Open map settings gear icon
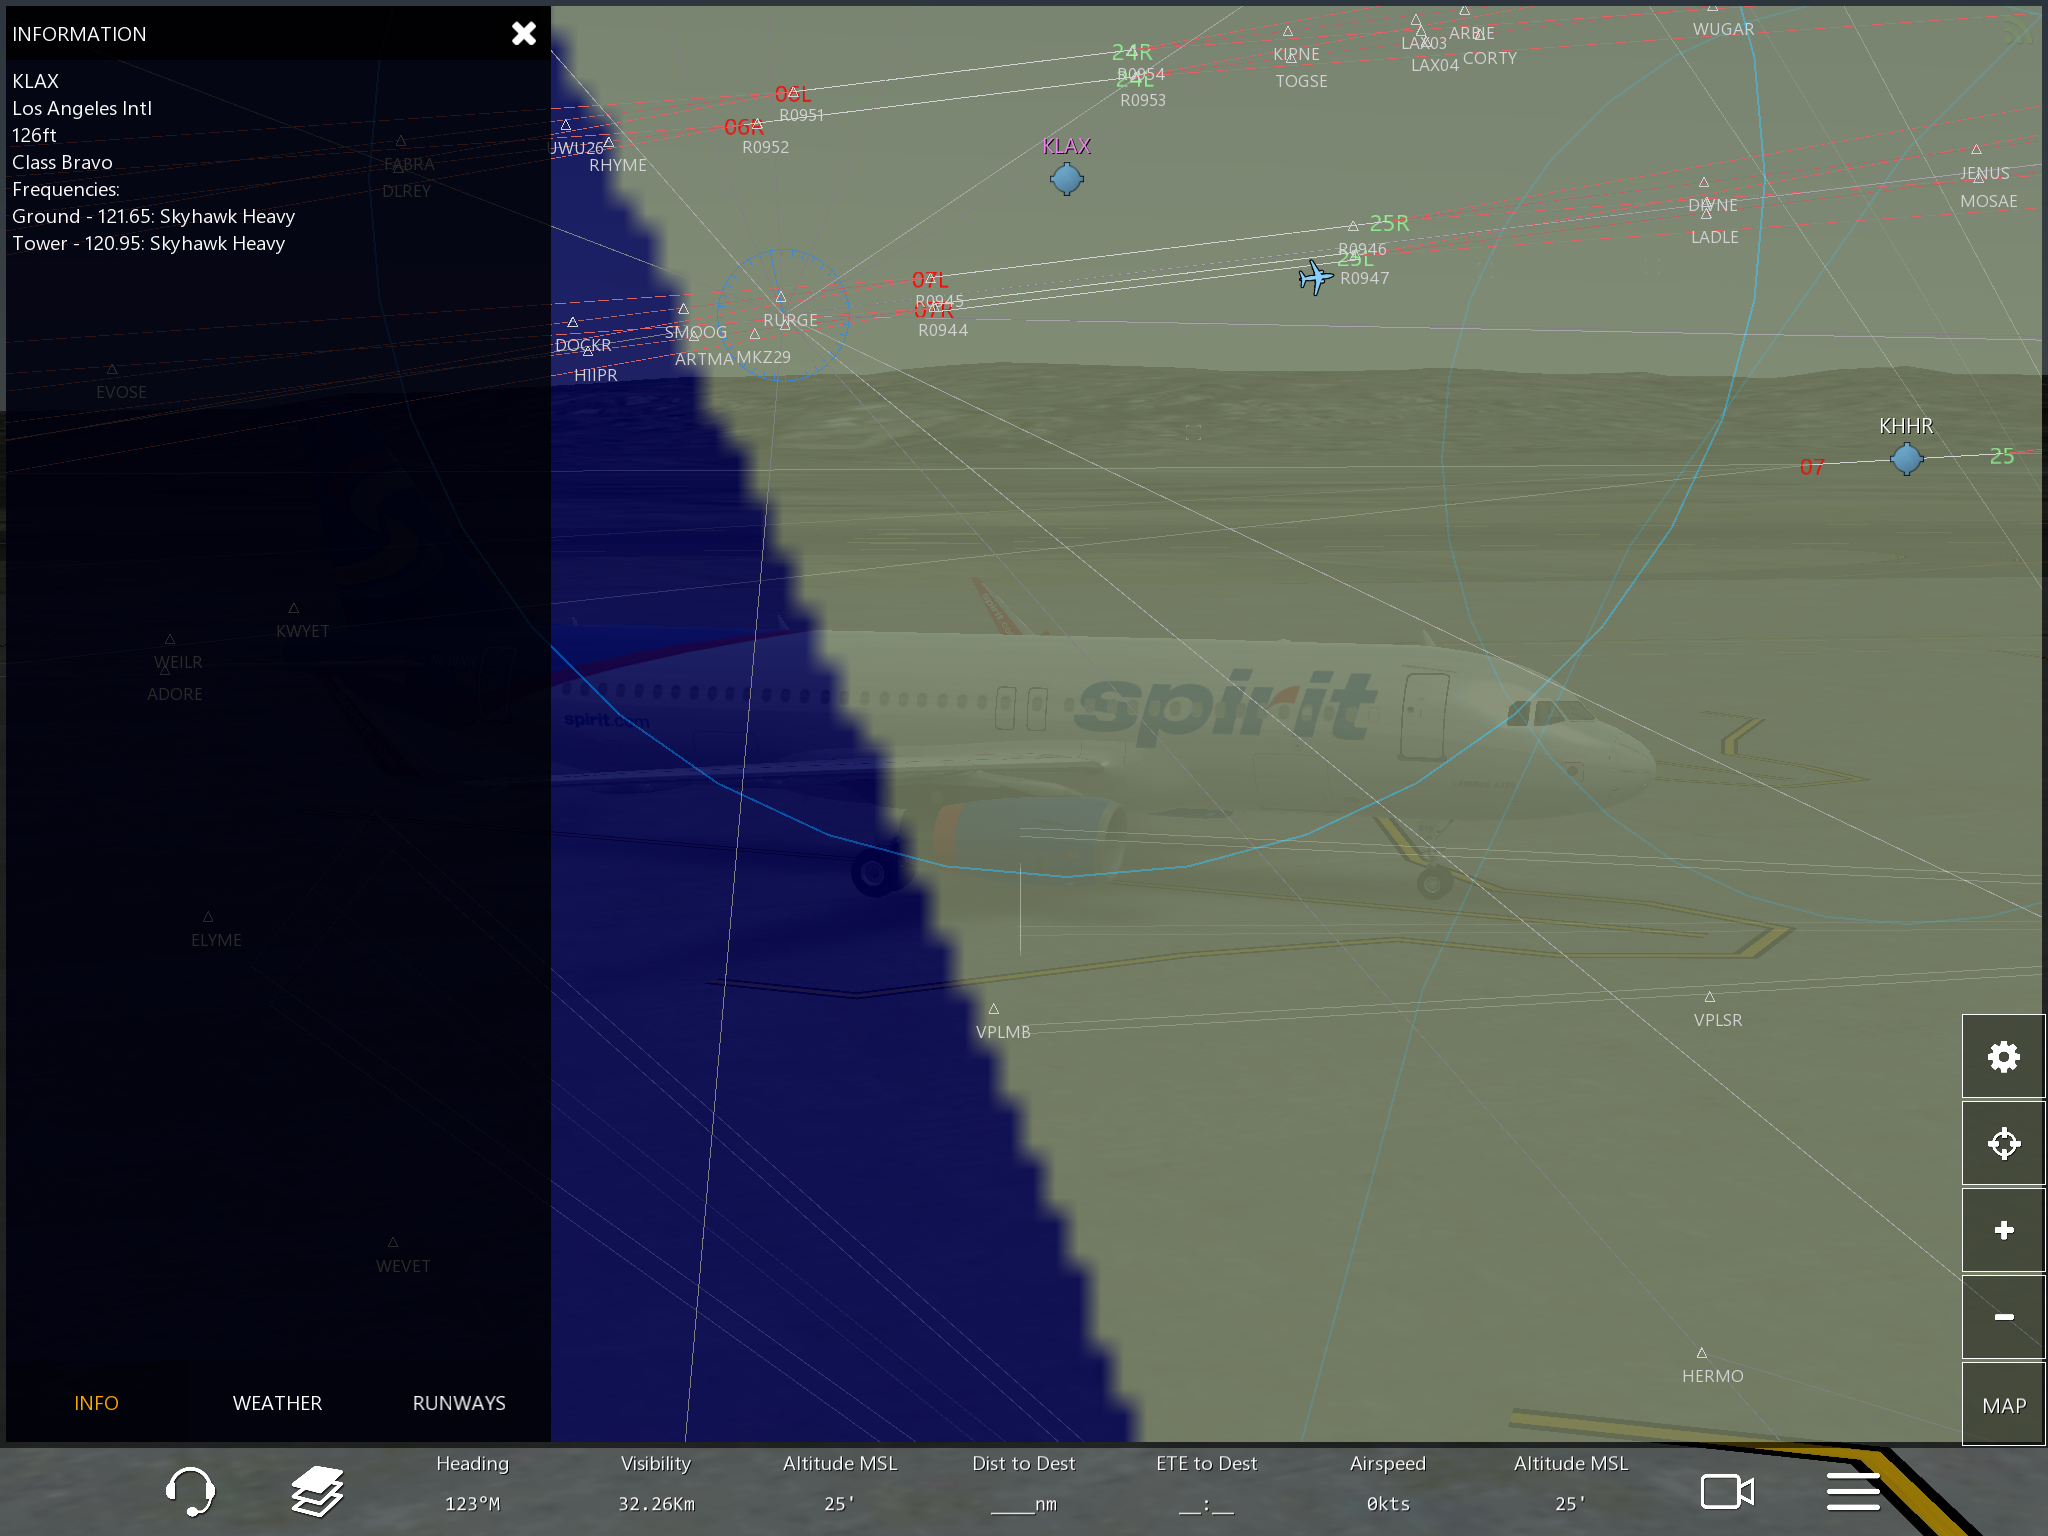Screen dimensions: 2048x1536 tap(2003, 1057)
